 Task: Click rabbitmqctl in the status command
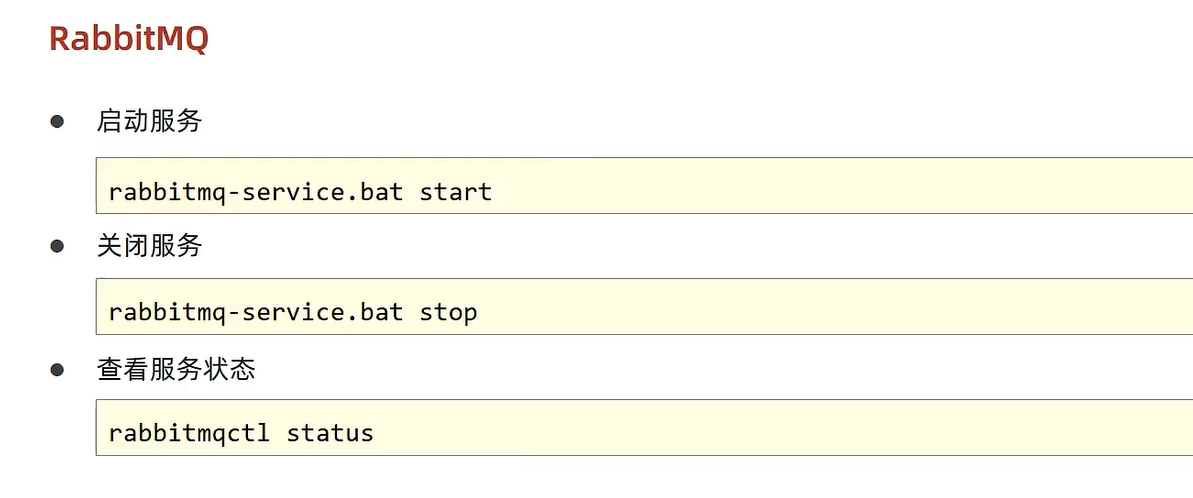click(x=189, y=433)
